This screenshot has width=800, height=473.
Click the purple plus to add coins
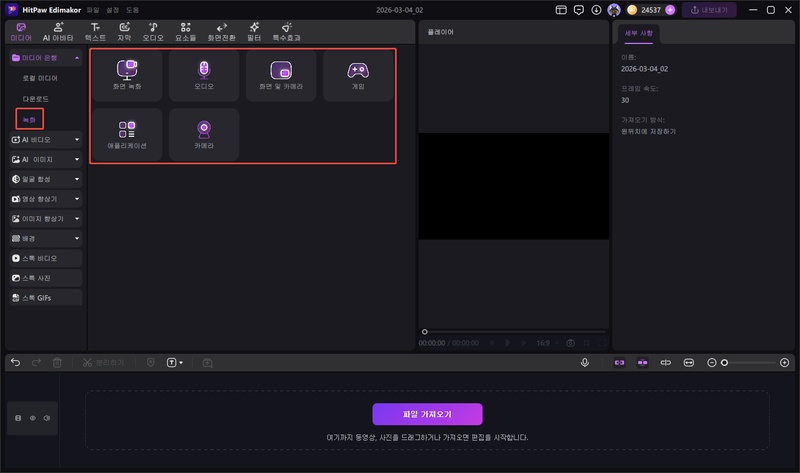click(x=670, y=10)
